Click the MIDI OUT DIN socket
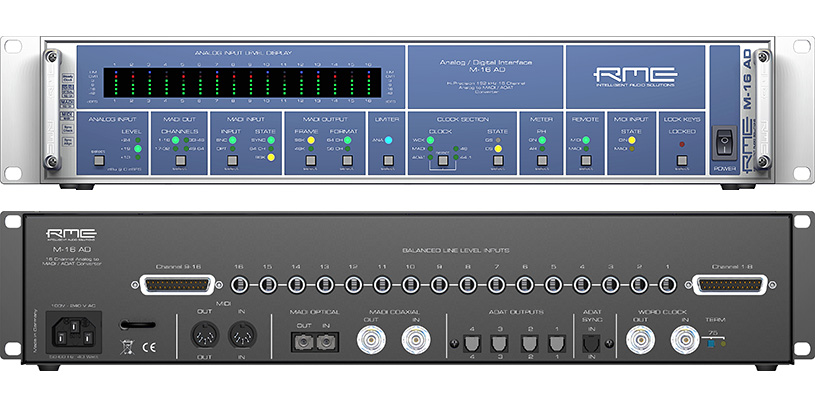 pos(205,335)
